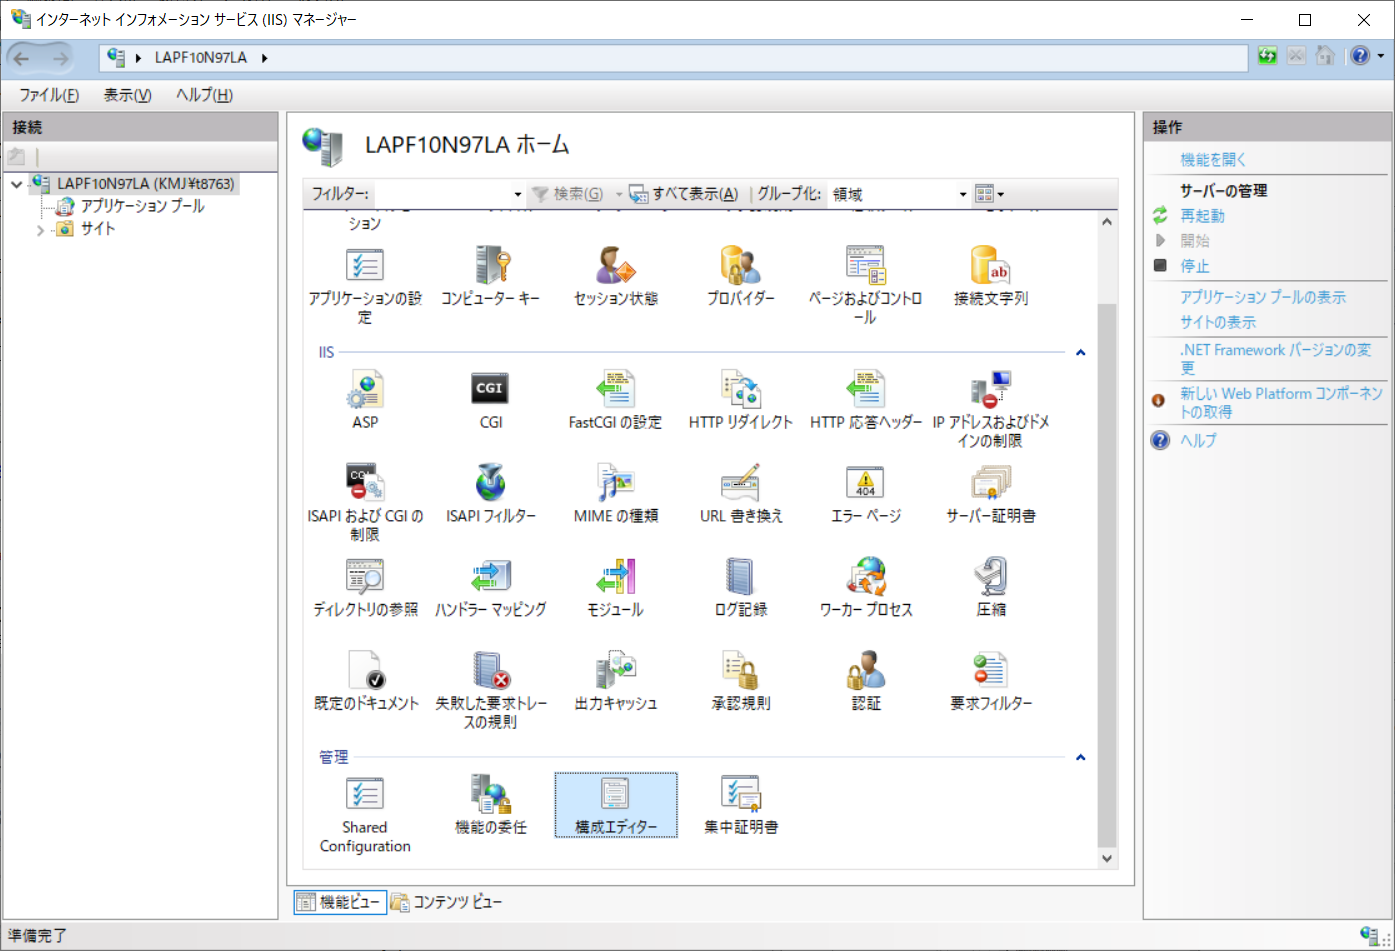
Task: Open ISAPI フィルター feature
Action: [x=490, y=494]
